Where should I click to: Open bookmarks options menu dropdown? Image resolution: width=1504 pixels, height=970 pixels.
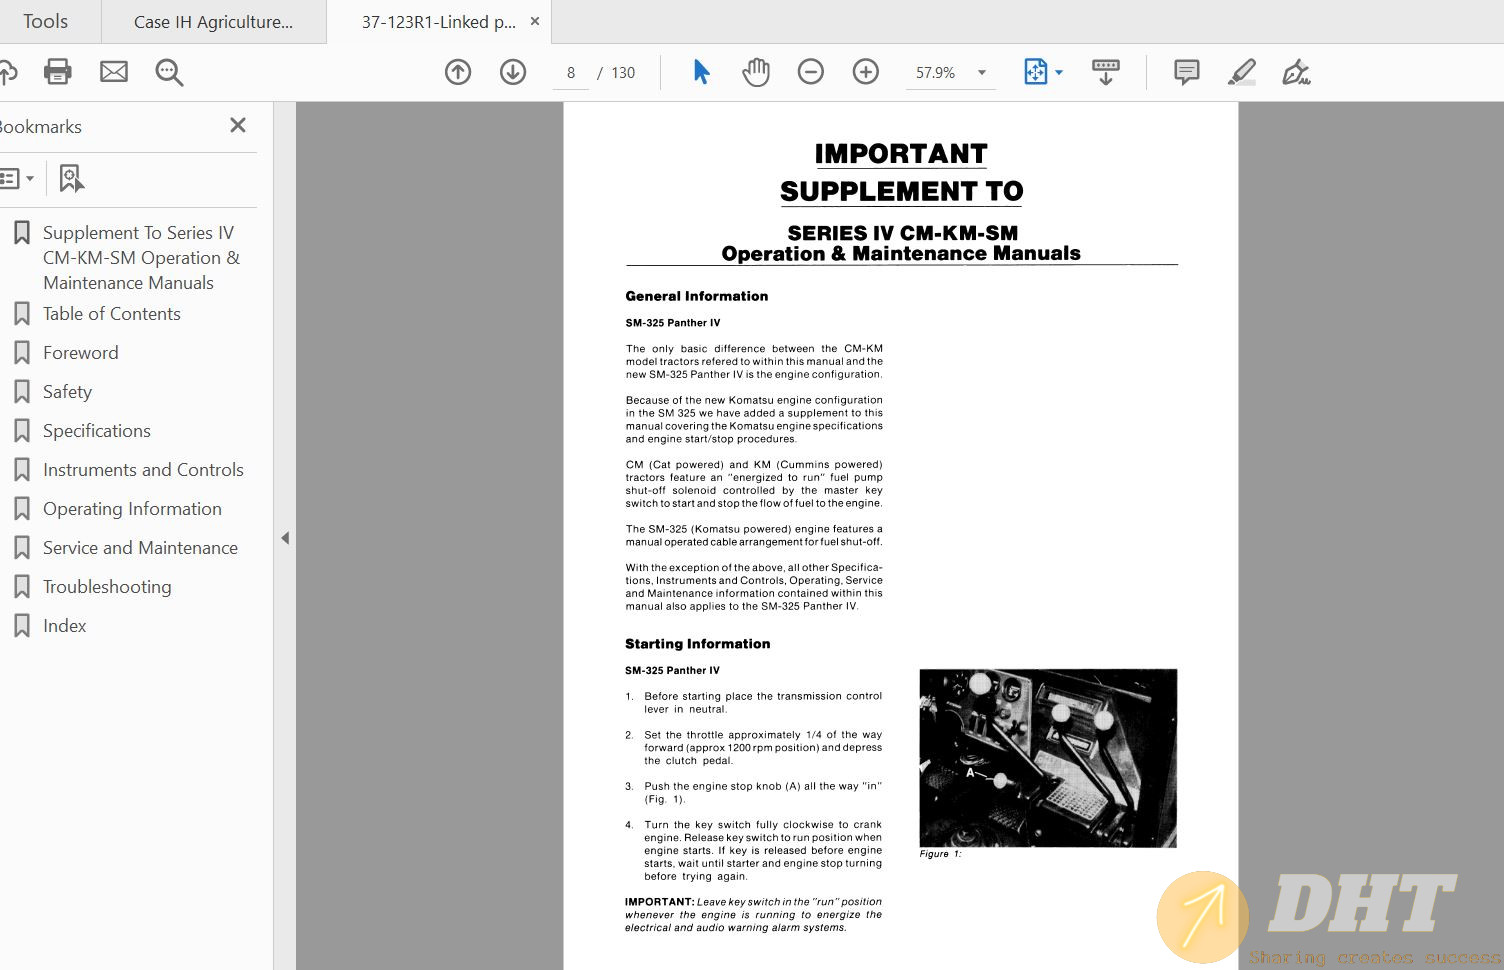click(17, 179)
